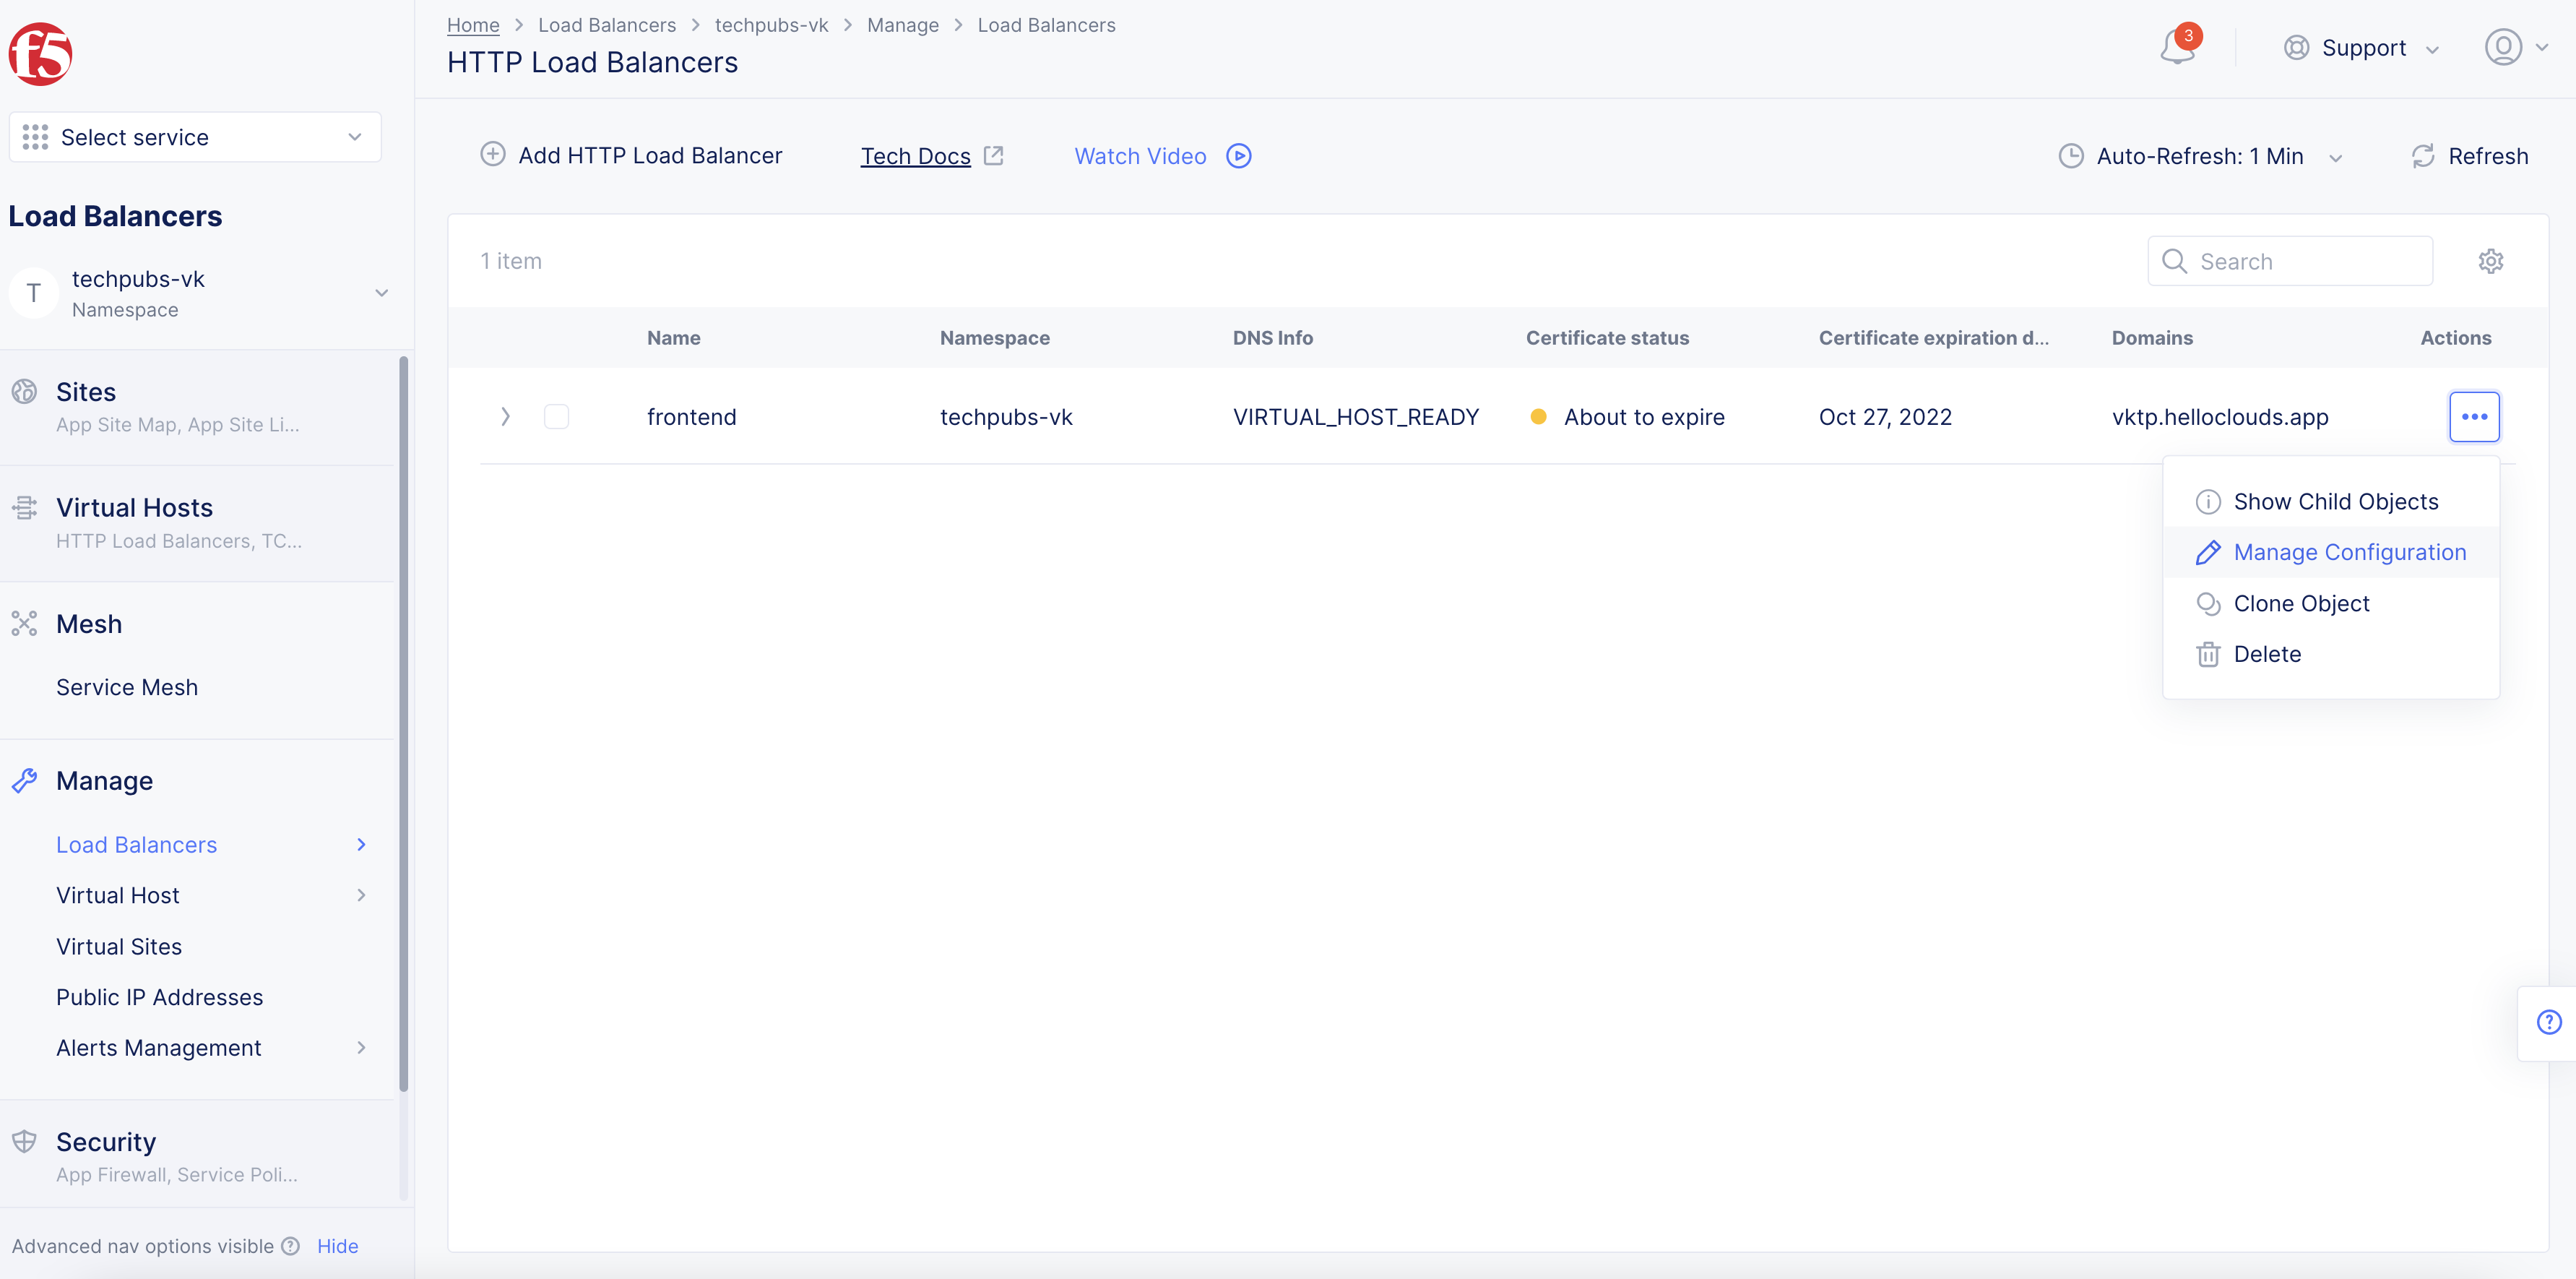This screenshot has height=1279, width=2576.
Task: Choose Clone Object in context menu
Action: click(x=2302, y=603)
